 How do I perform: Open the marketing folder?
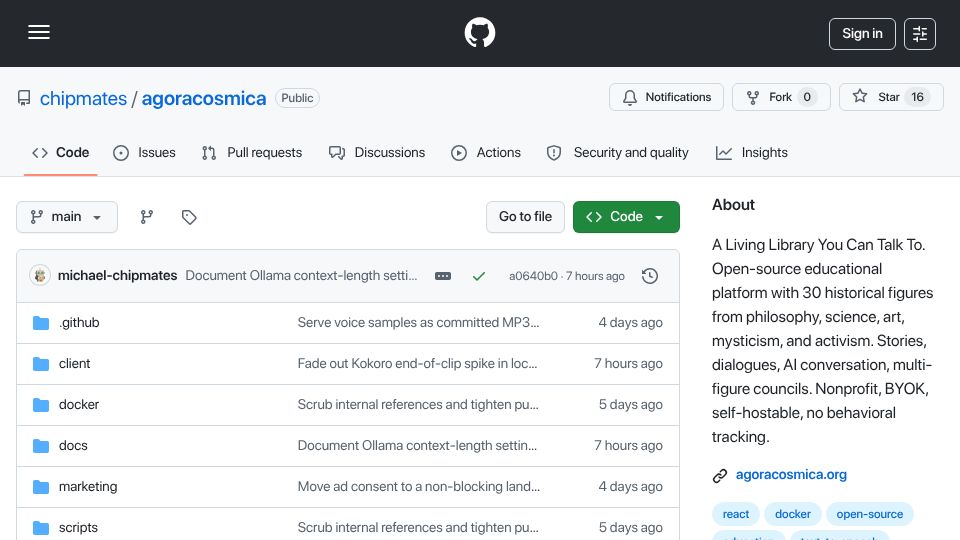tap(88, 487)
